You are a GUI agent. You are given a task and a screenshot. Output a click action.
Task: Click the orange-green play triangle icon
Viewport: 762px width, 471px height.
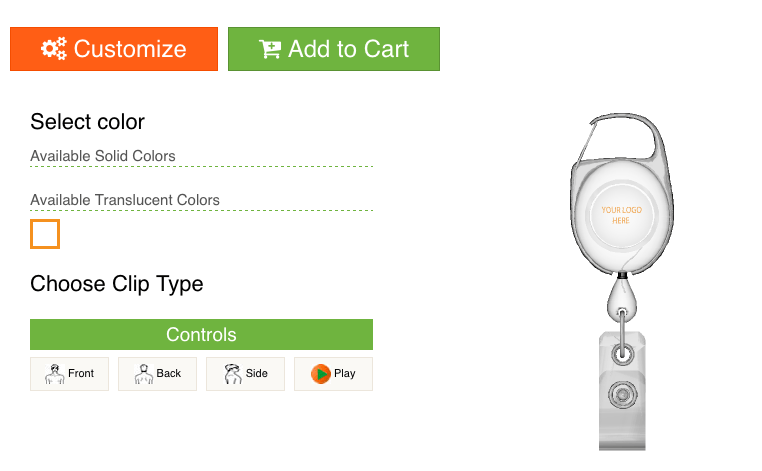coord(321,374)
